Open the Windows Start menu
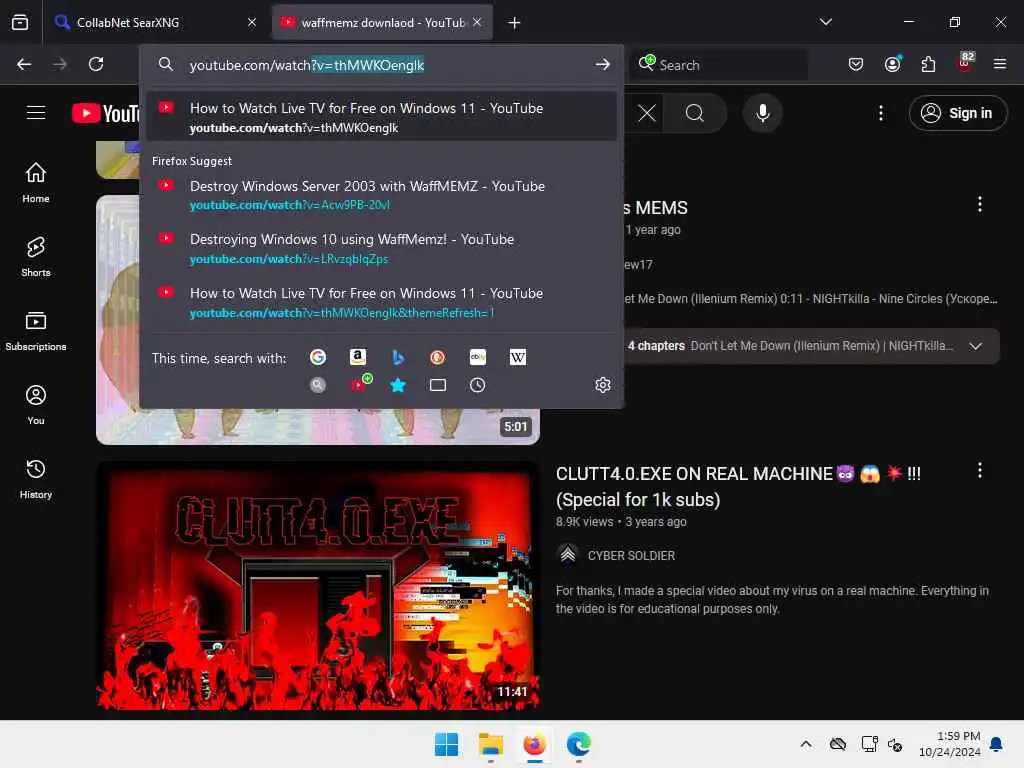 point(447,744)
